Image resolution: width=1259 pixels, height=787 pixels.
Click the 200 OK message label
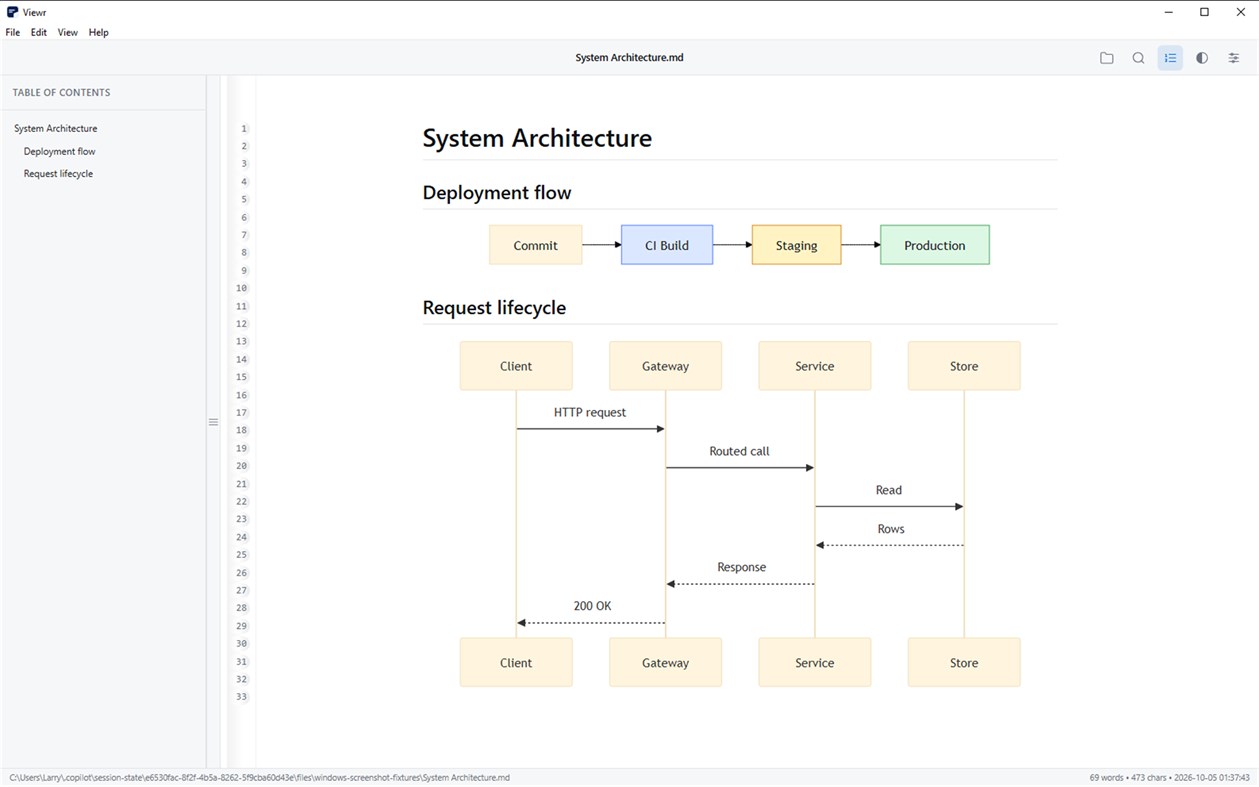592,606
